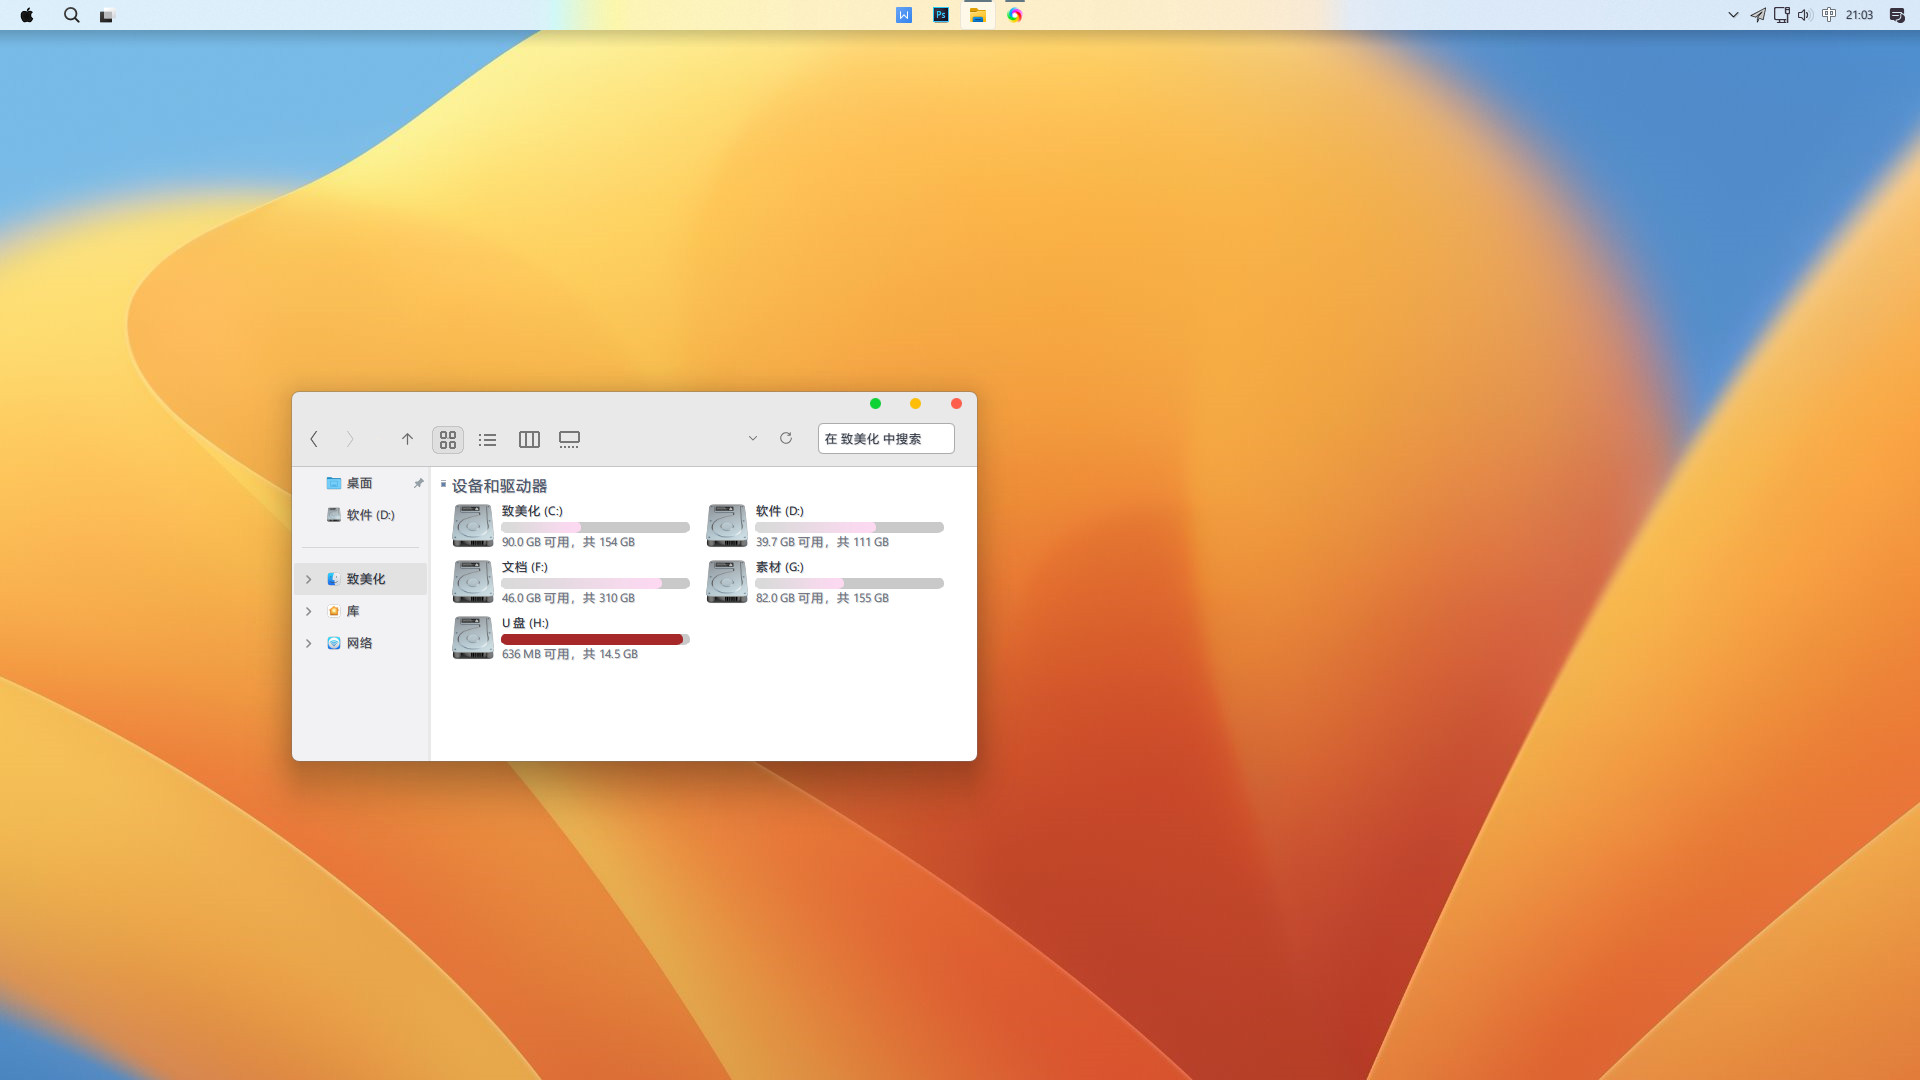Unpin the 桌面 sidebar entry

[418, 483]
